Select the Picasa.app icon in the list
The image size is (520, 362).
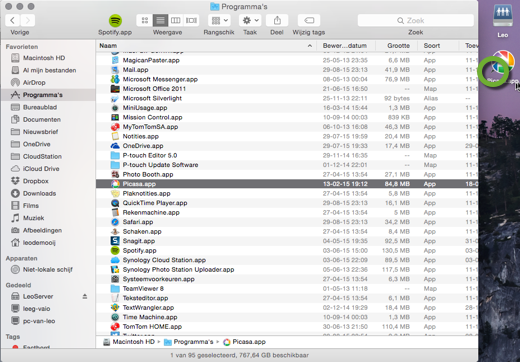115,184
